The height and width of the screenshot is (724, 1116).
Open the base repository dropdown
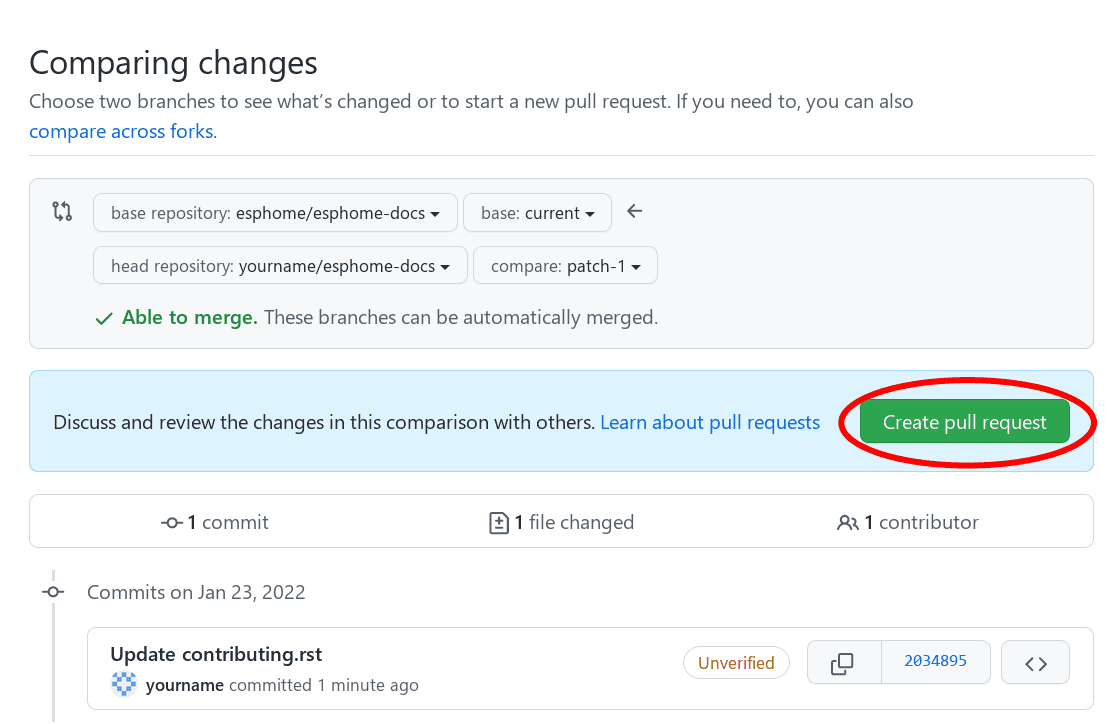[x=274, y=212]
